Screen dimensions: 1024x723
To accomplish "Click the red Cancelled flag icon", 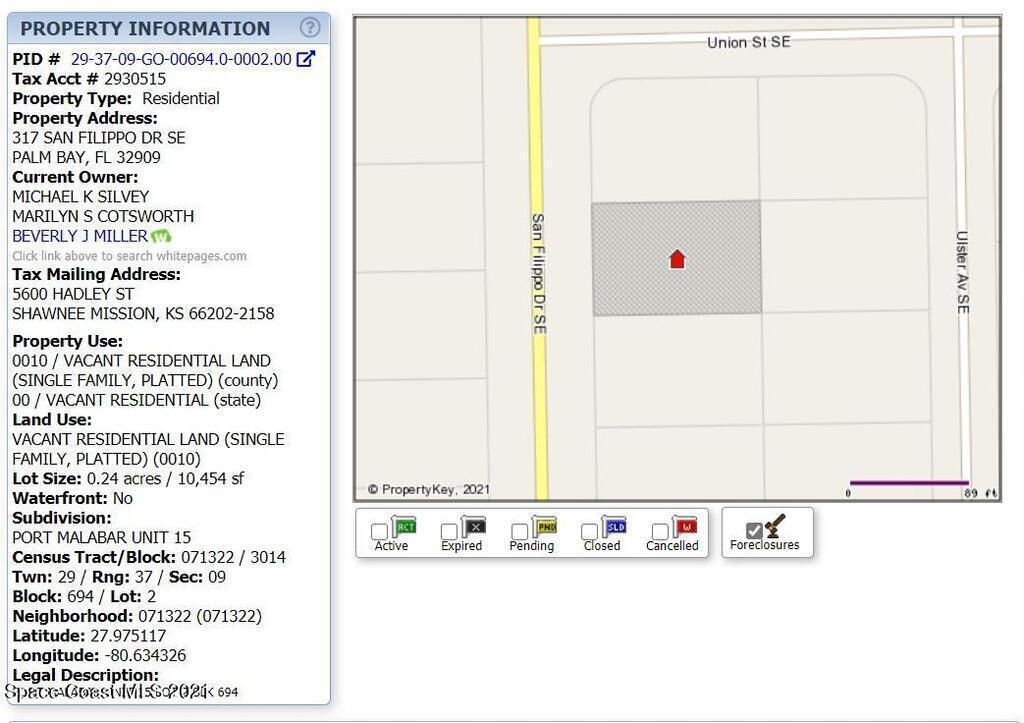I will [685, 526].
